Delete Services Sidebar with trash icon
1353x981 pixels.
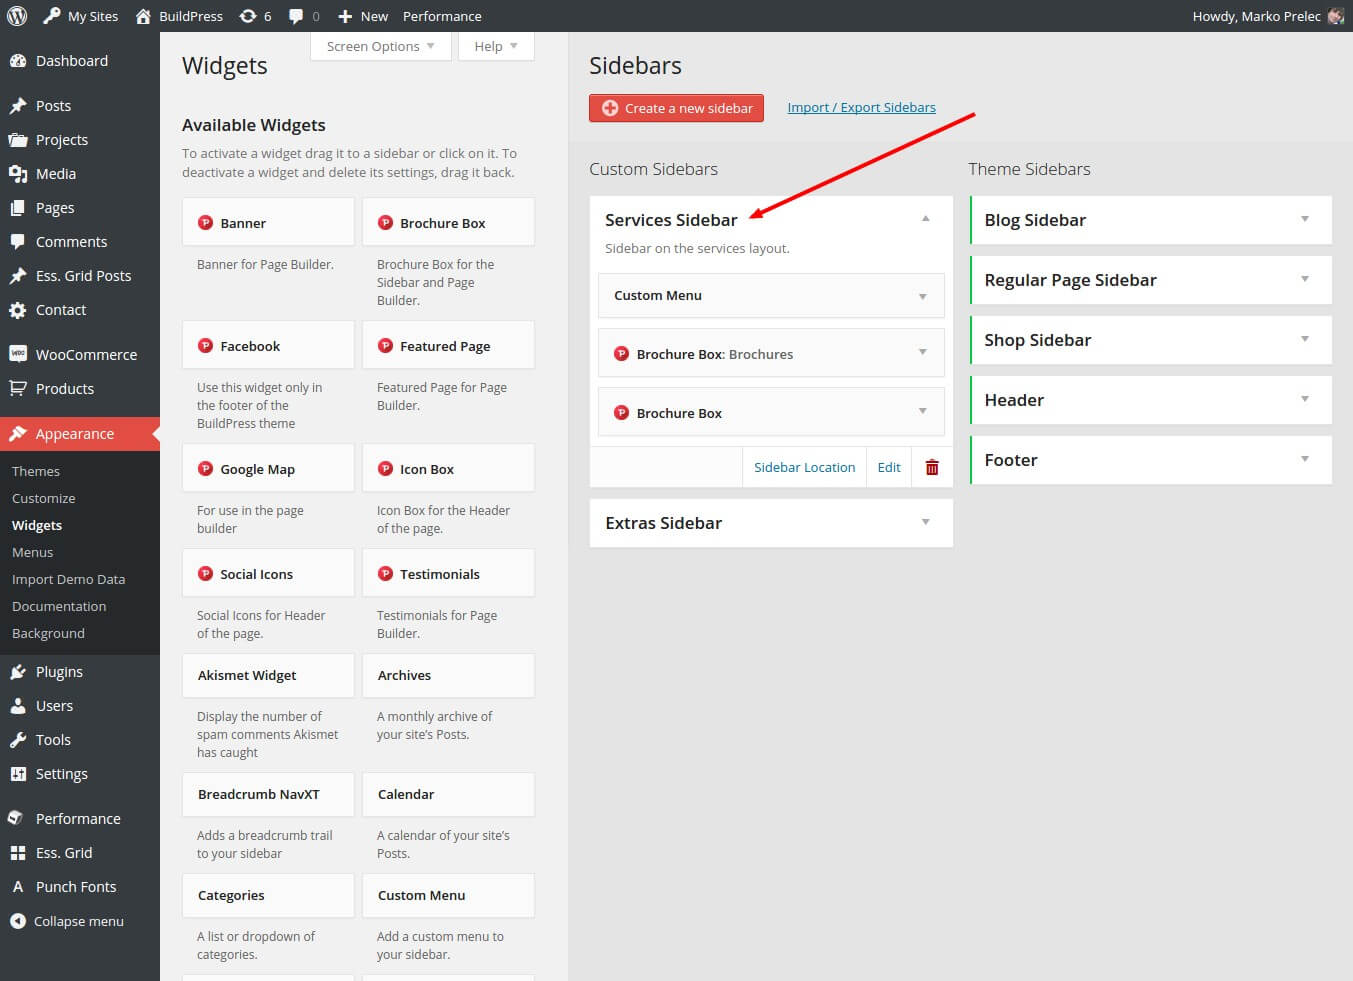932,467
